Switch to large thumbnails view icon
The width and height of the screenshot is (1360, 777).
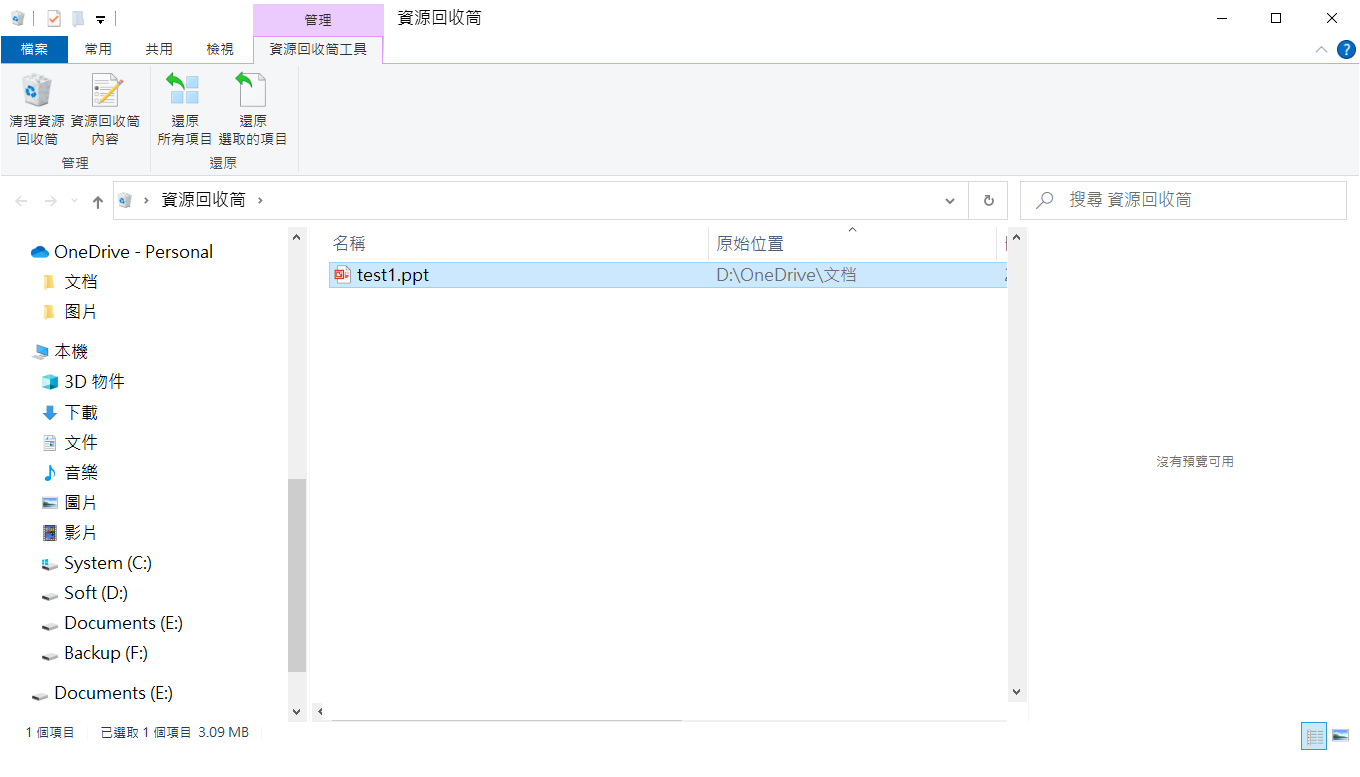pos(1341,736)
